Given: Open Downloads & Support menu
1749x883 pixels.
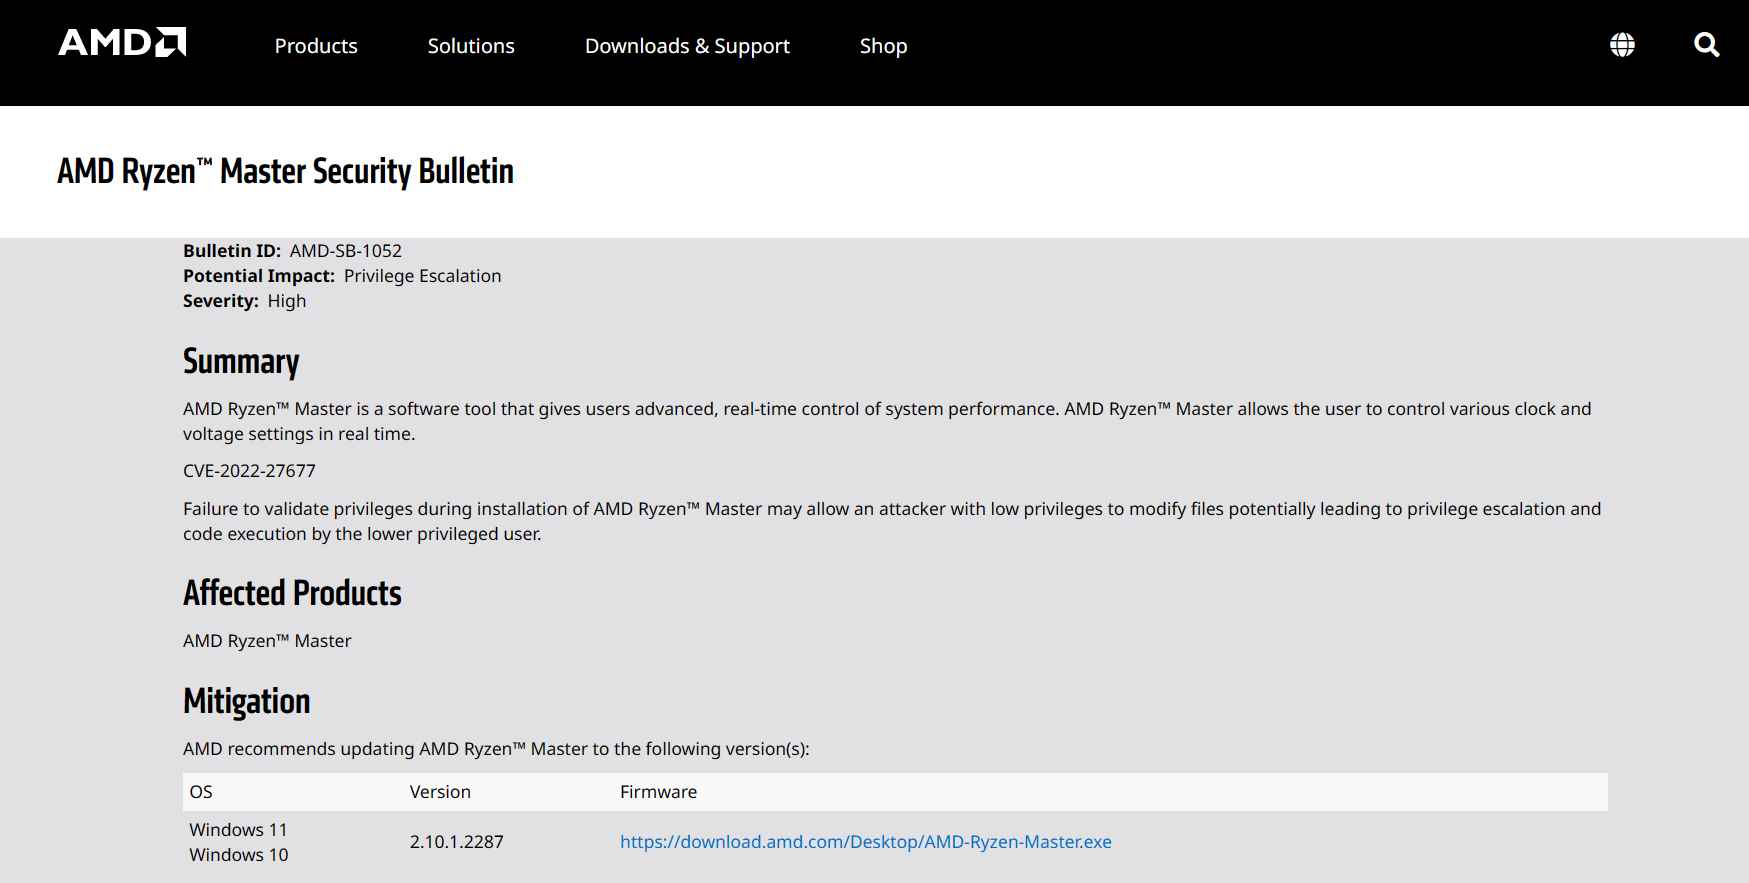Looking at the screenshot, I should (x=687, y=46).
